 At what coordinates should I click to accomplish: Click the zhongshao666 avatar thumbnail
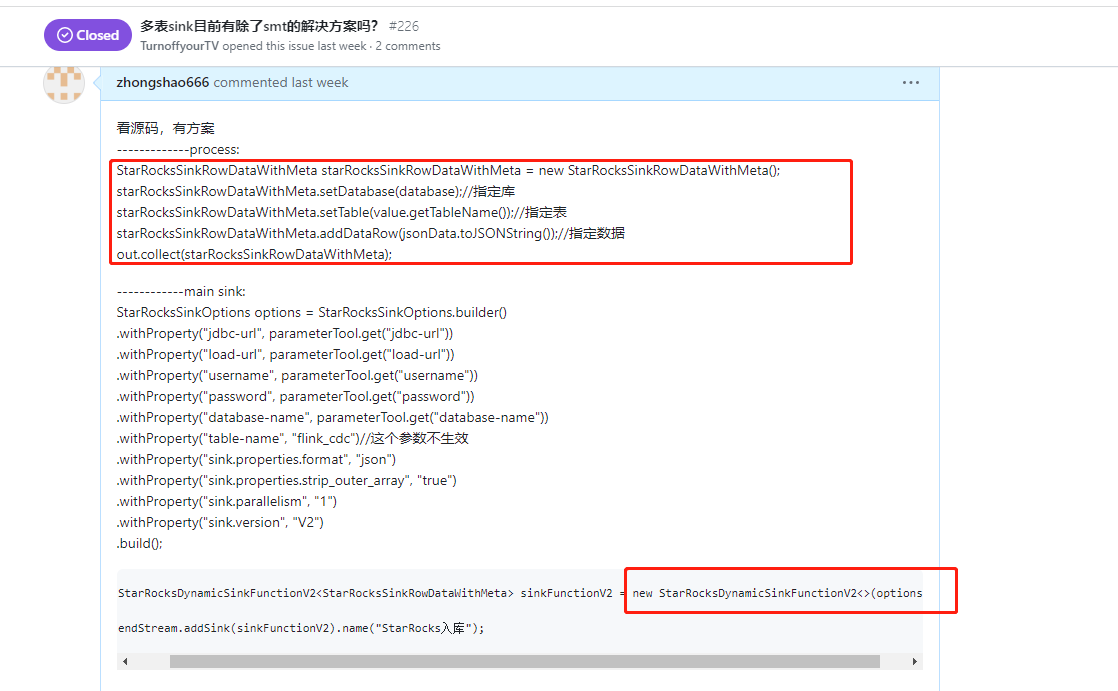coord(64,83)
